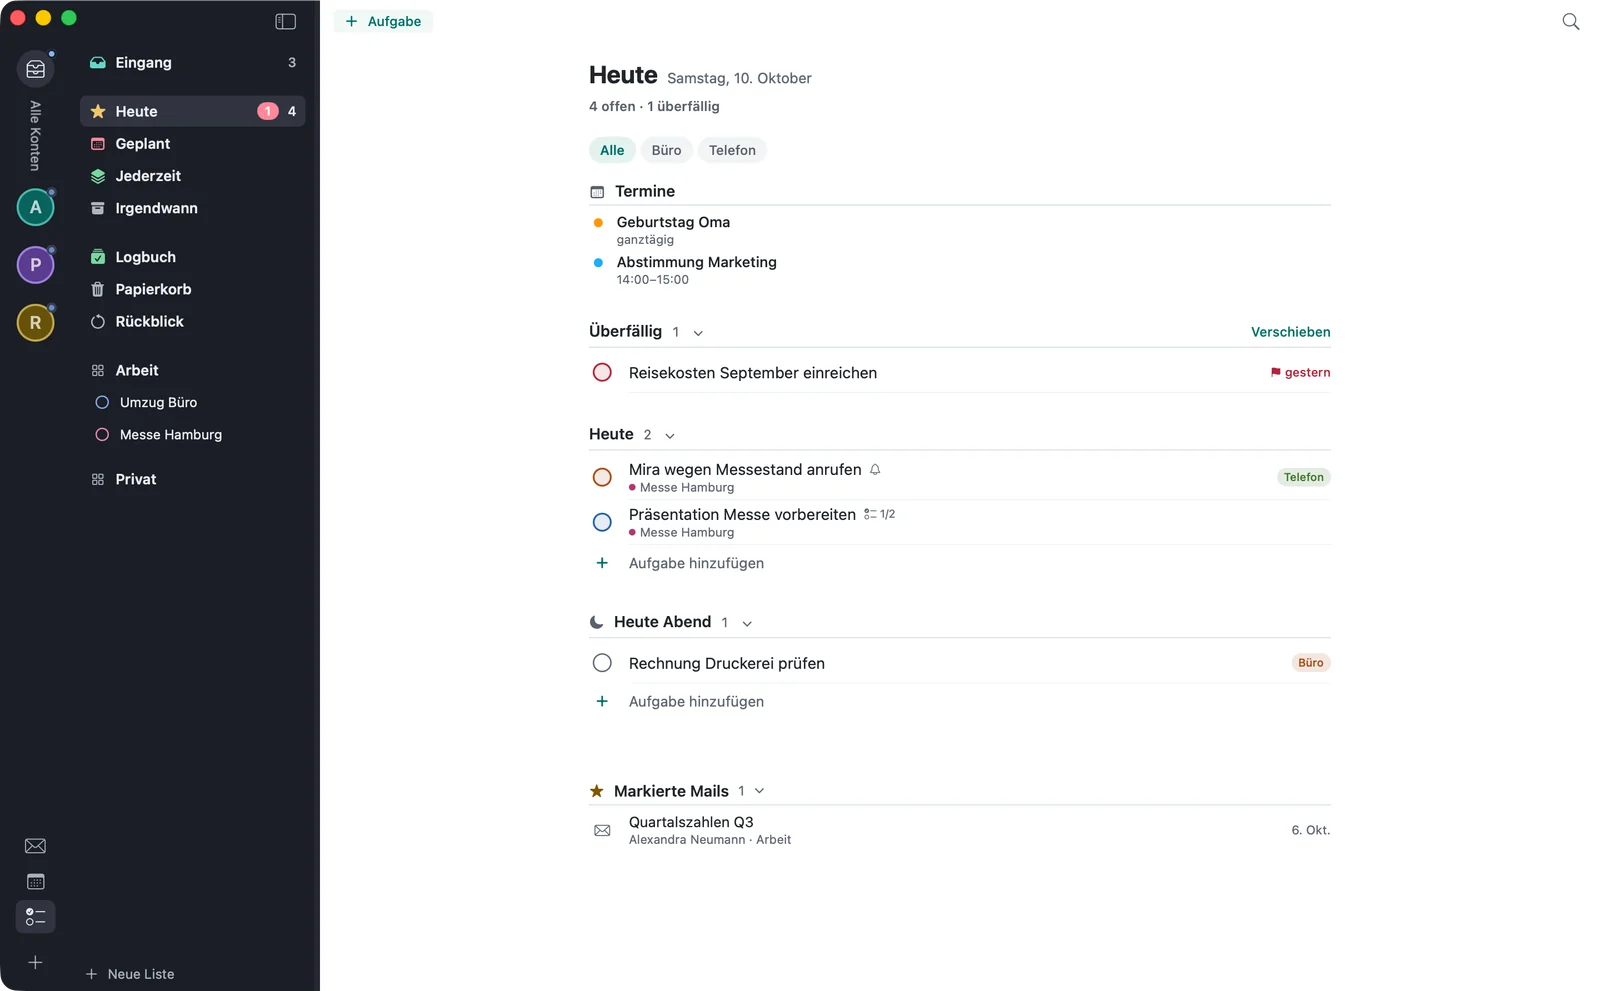Viewport: 1600px width, 991px height.
Task: Create a Neue Liste
Action: point(130,974)
